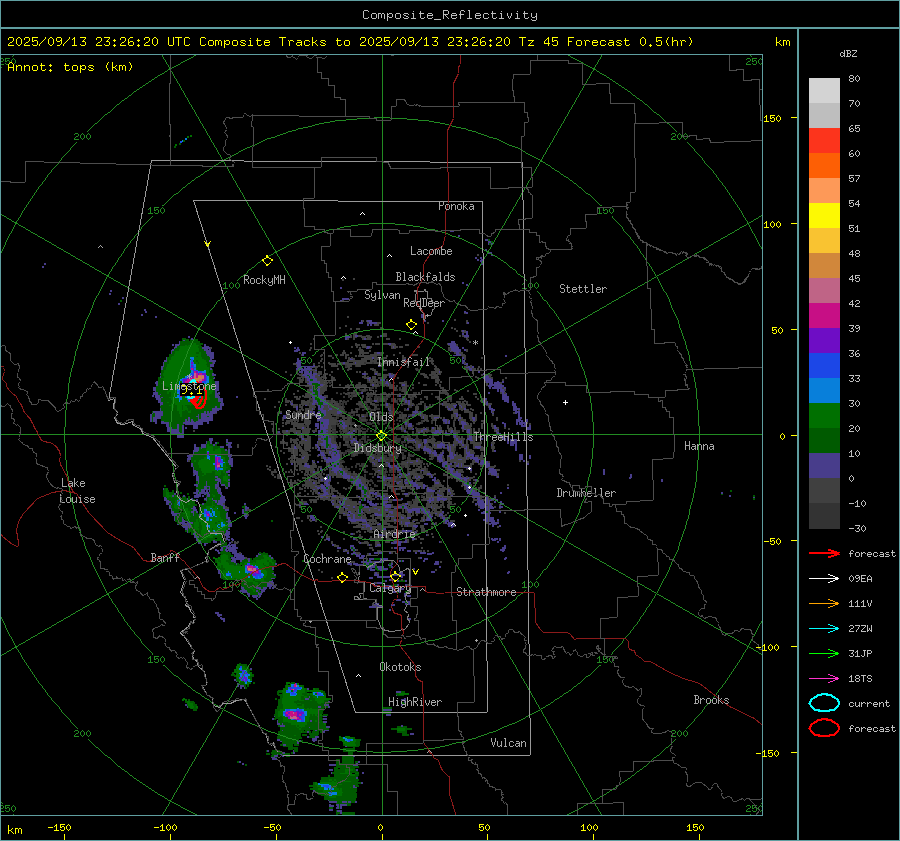This screenshot has width=900, height=841.
Task: Click the dBZ legend heading
Action: pos(848,54)
